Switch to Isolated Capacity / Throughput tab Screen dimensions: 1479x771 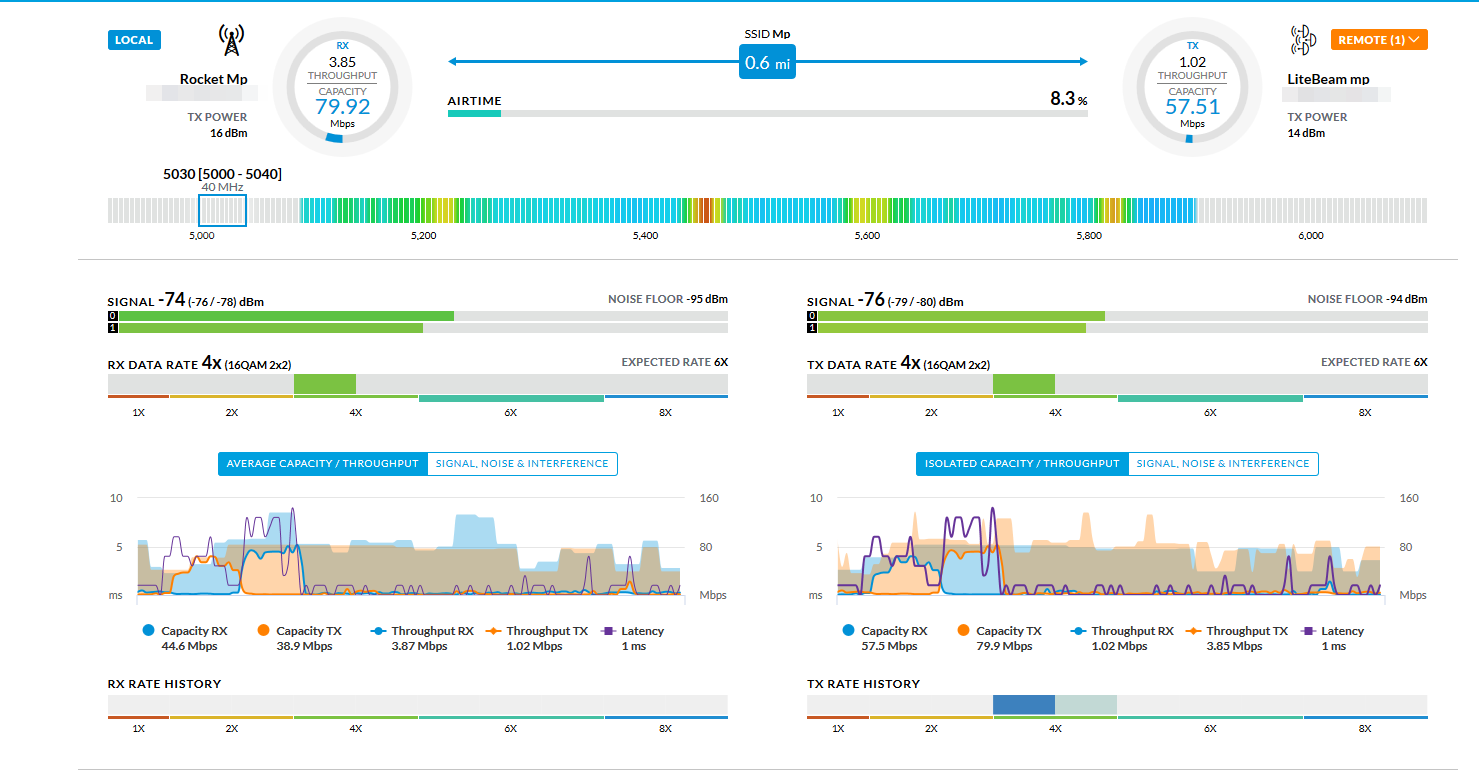click(1022, 464)
